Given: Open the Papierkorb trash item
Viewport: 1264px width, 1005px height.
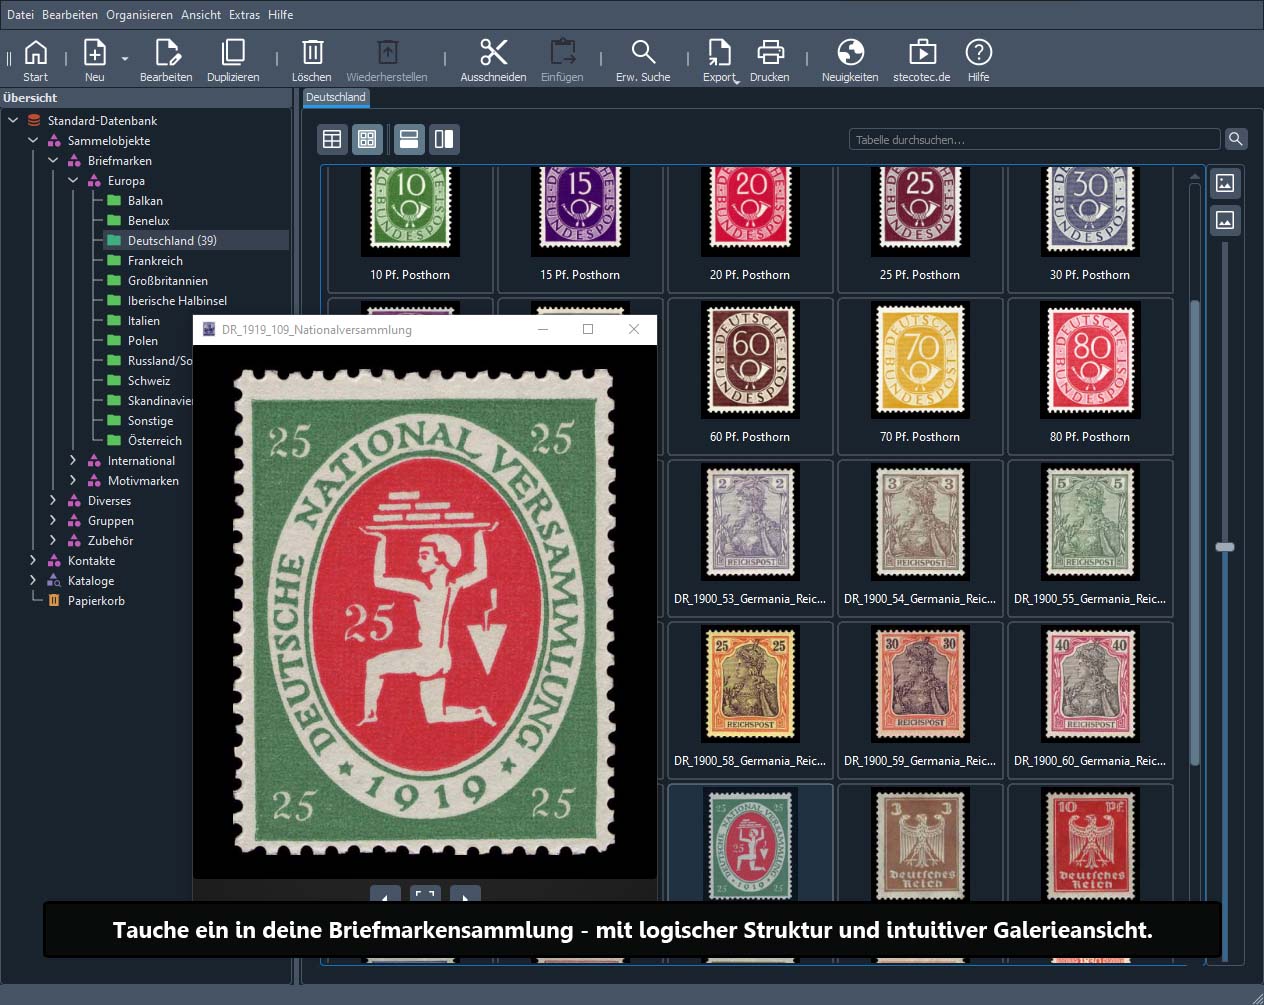Looking at the screenshot, I should [96, 601].
